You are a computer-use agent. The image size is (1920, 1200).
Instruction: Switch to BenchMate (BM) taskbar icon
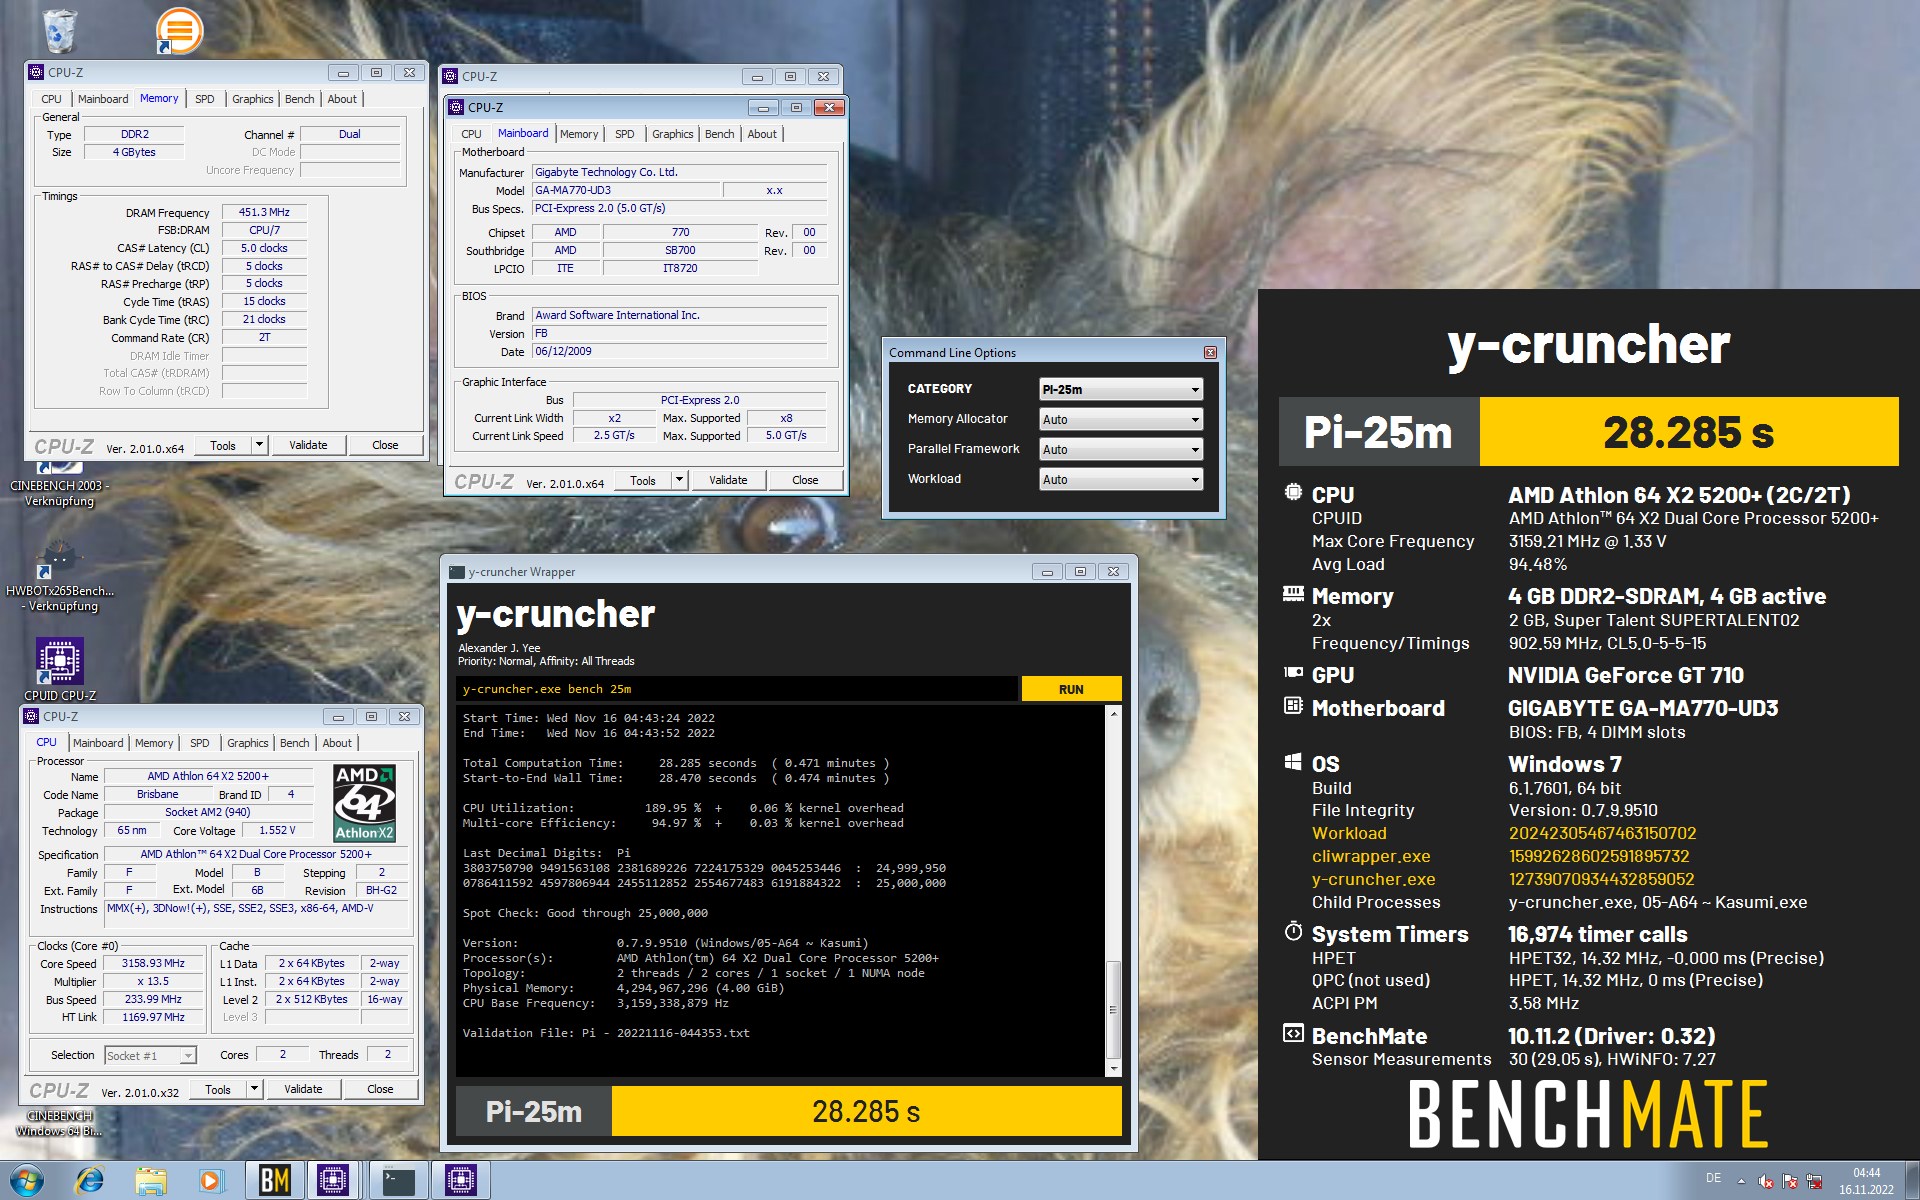[x=274, y=1181]
